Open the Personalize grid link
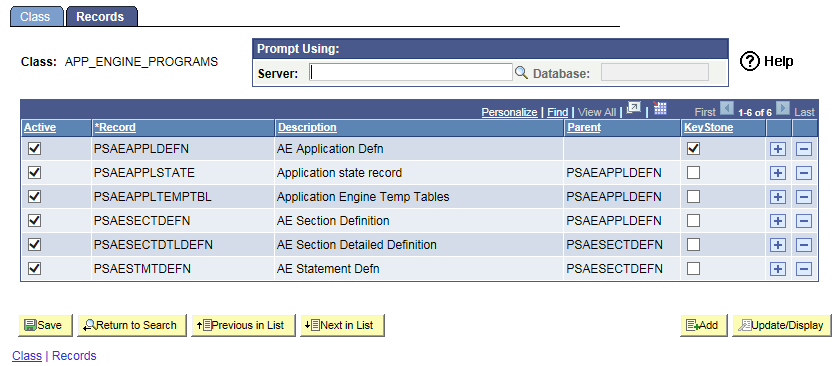 pos(509,112)
